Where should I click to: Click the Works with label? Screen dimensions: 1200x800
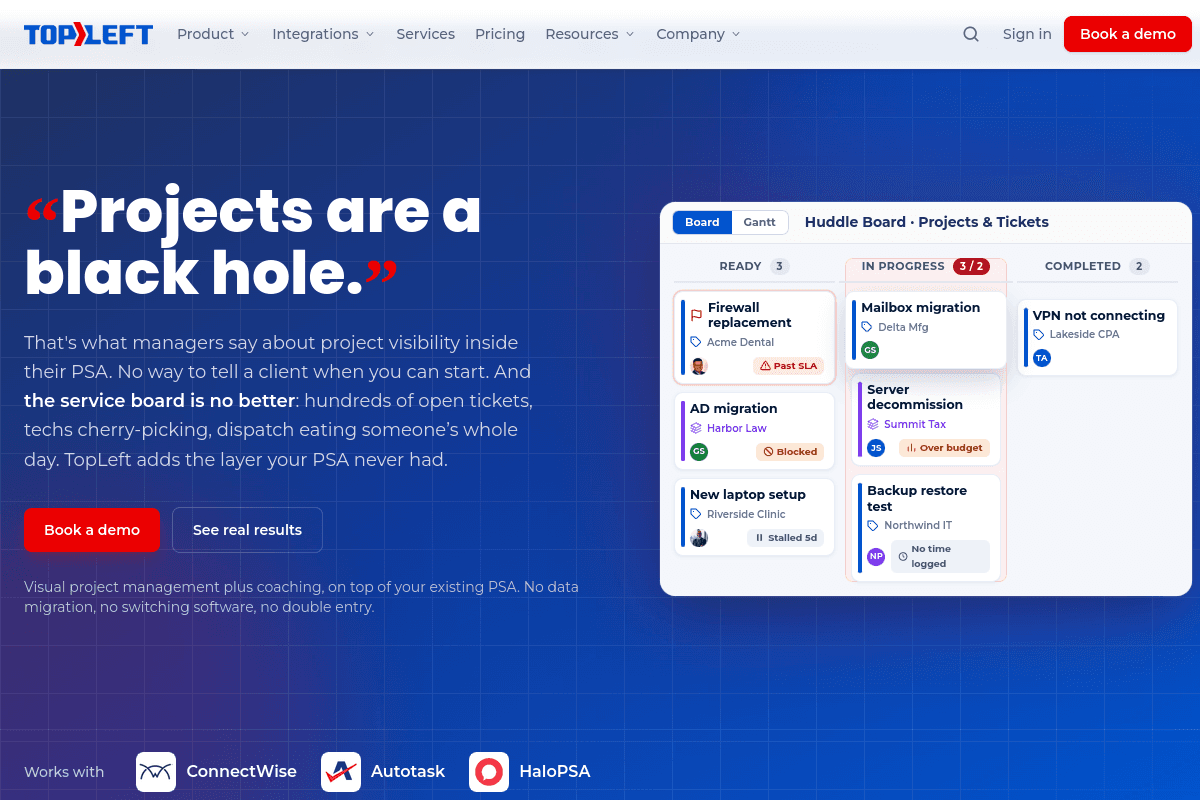click(x=64, y=772)
